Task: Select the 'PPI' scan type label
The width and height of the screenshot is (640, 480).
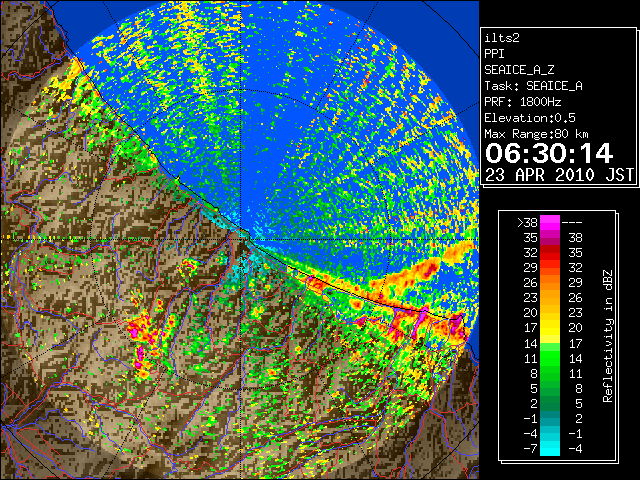Action: (494, 54)
